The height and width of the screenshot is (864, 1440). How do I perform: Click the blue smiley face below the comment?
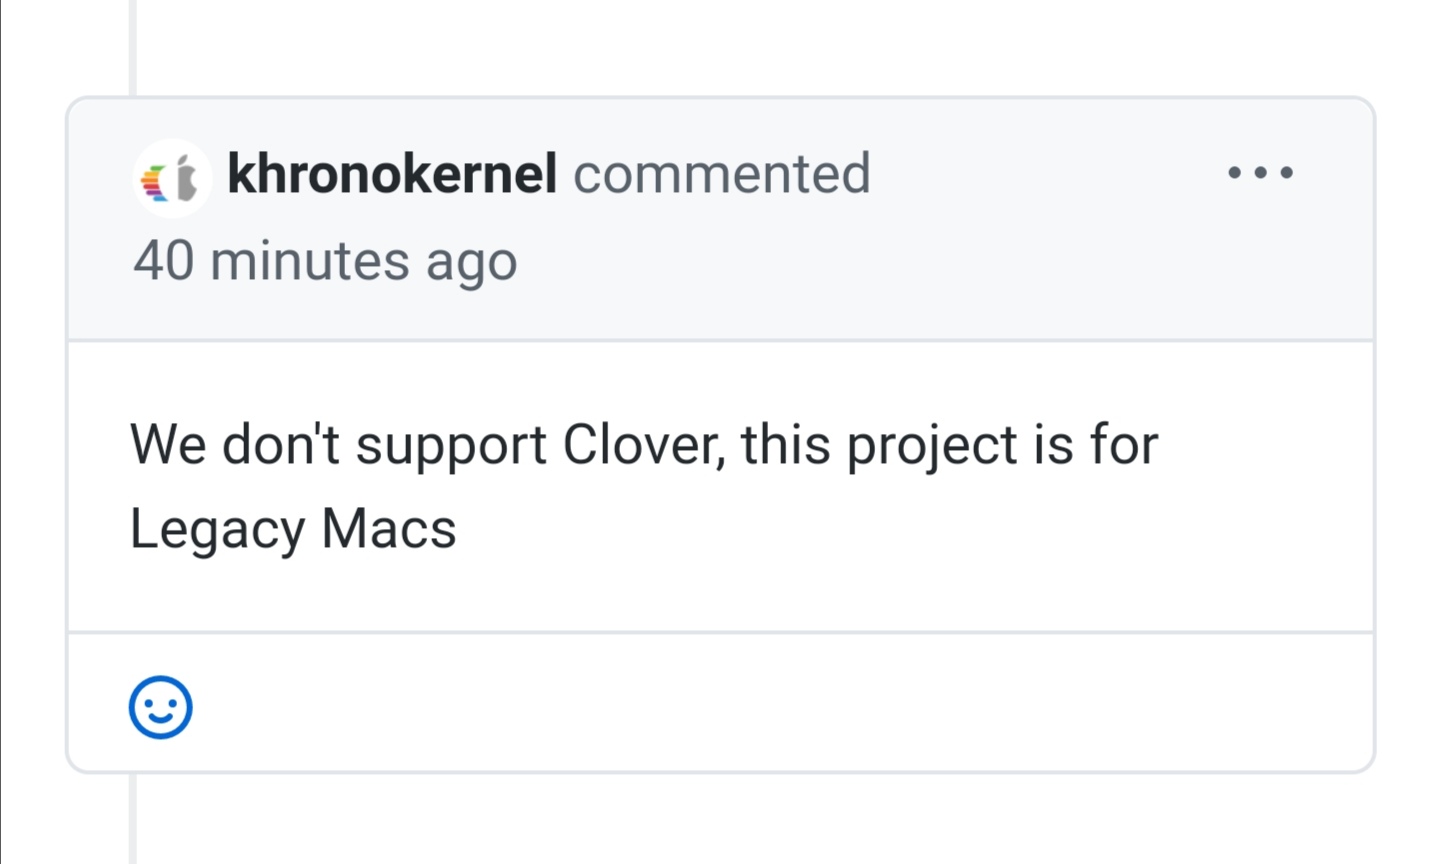pyautogui.click(x=160, y=709)
